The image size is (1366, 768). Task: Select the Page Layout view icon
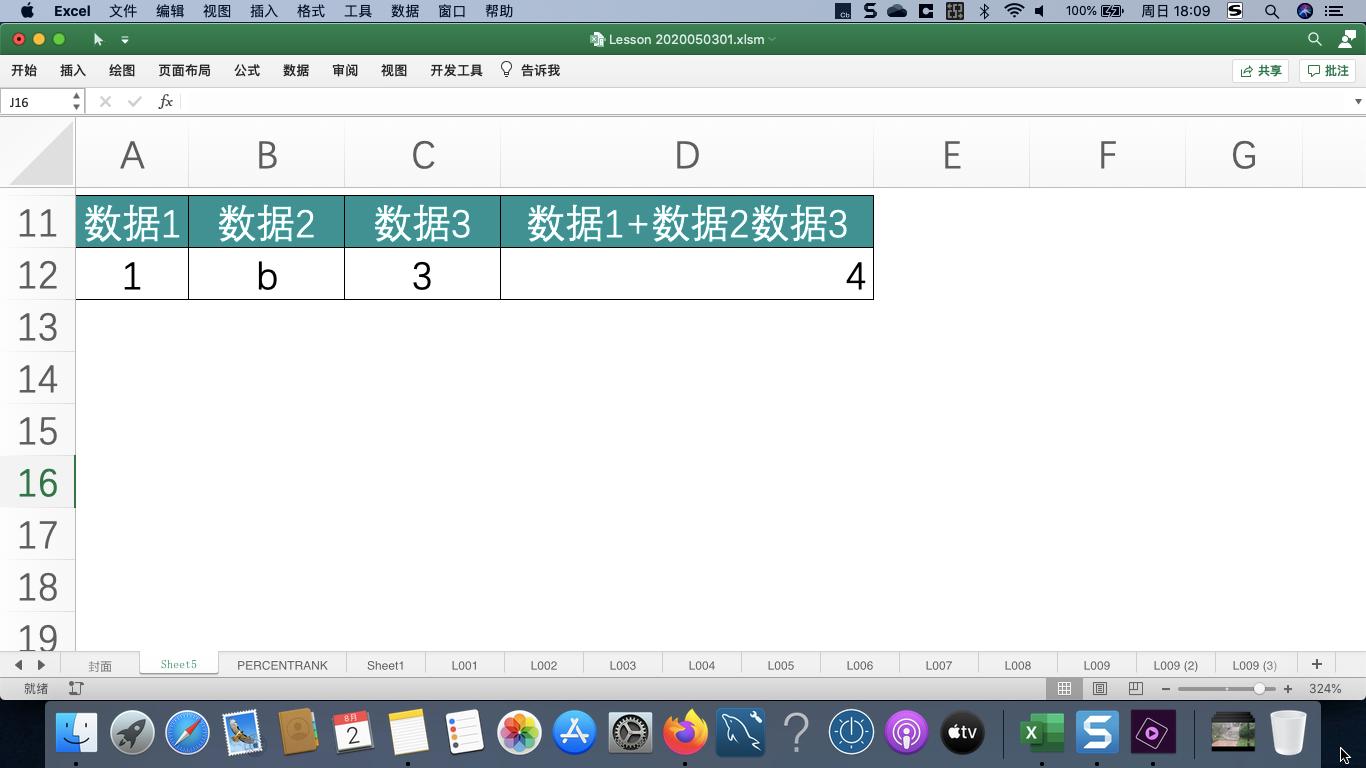pos(1100,688)
